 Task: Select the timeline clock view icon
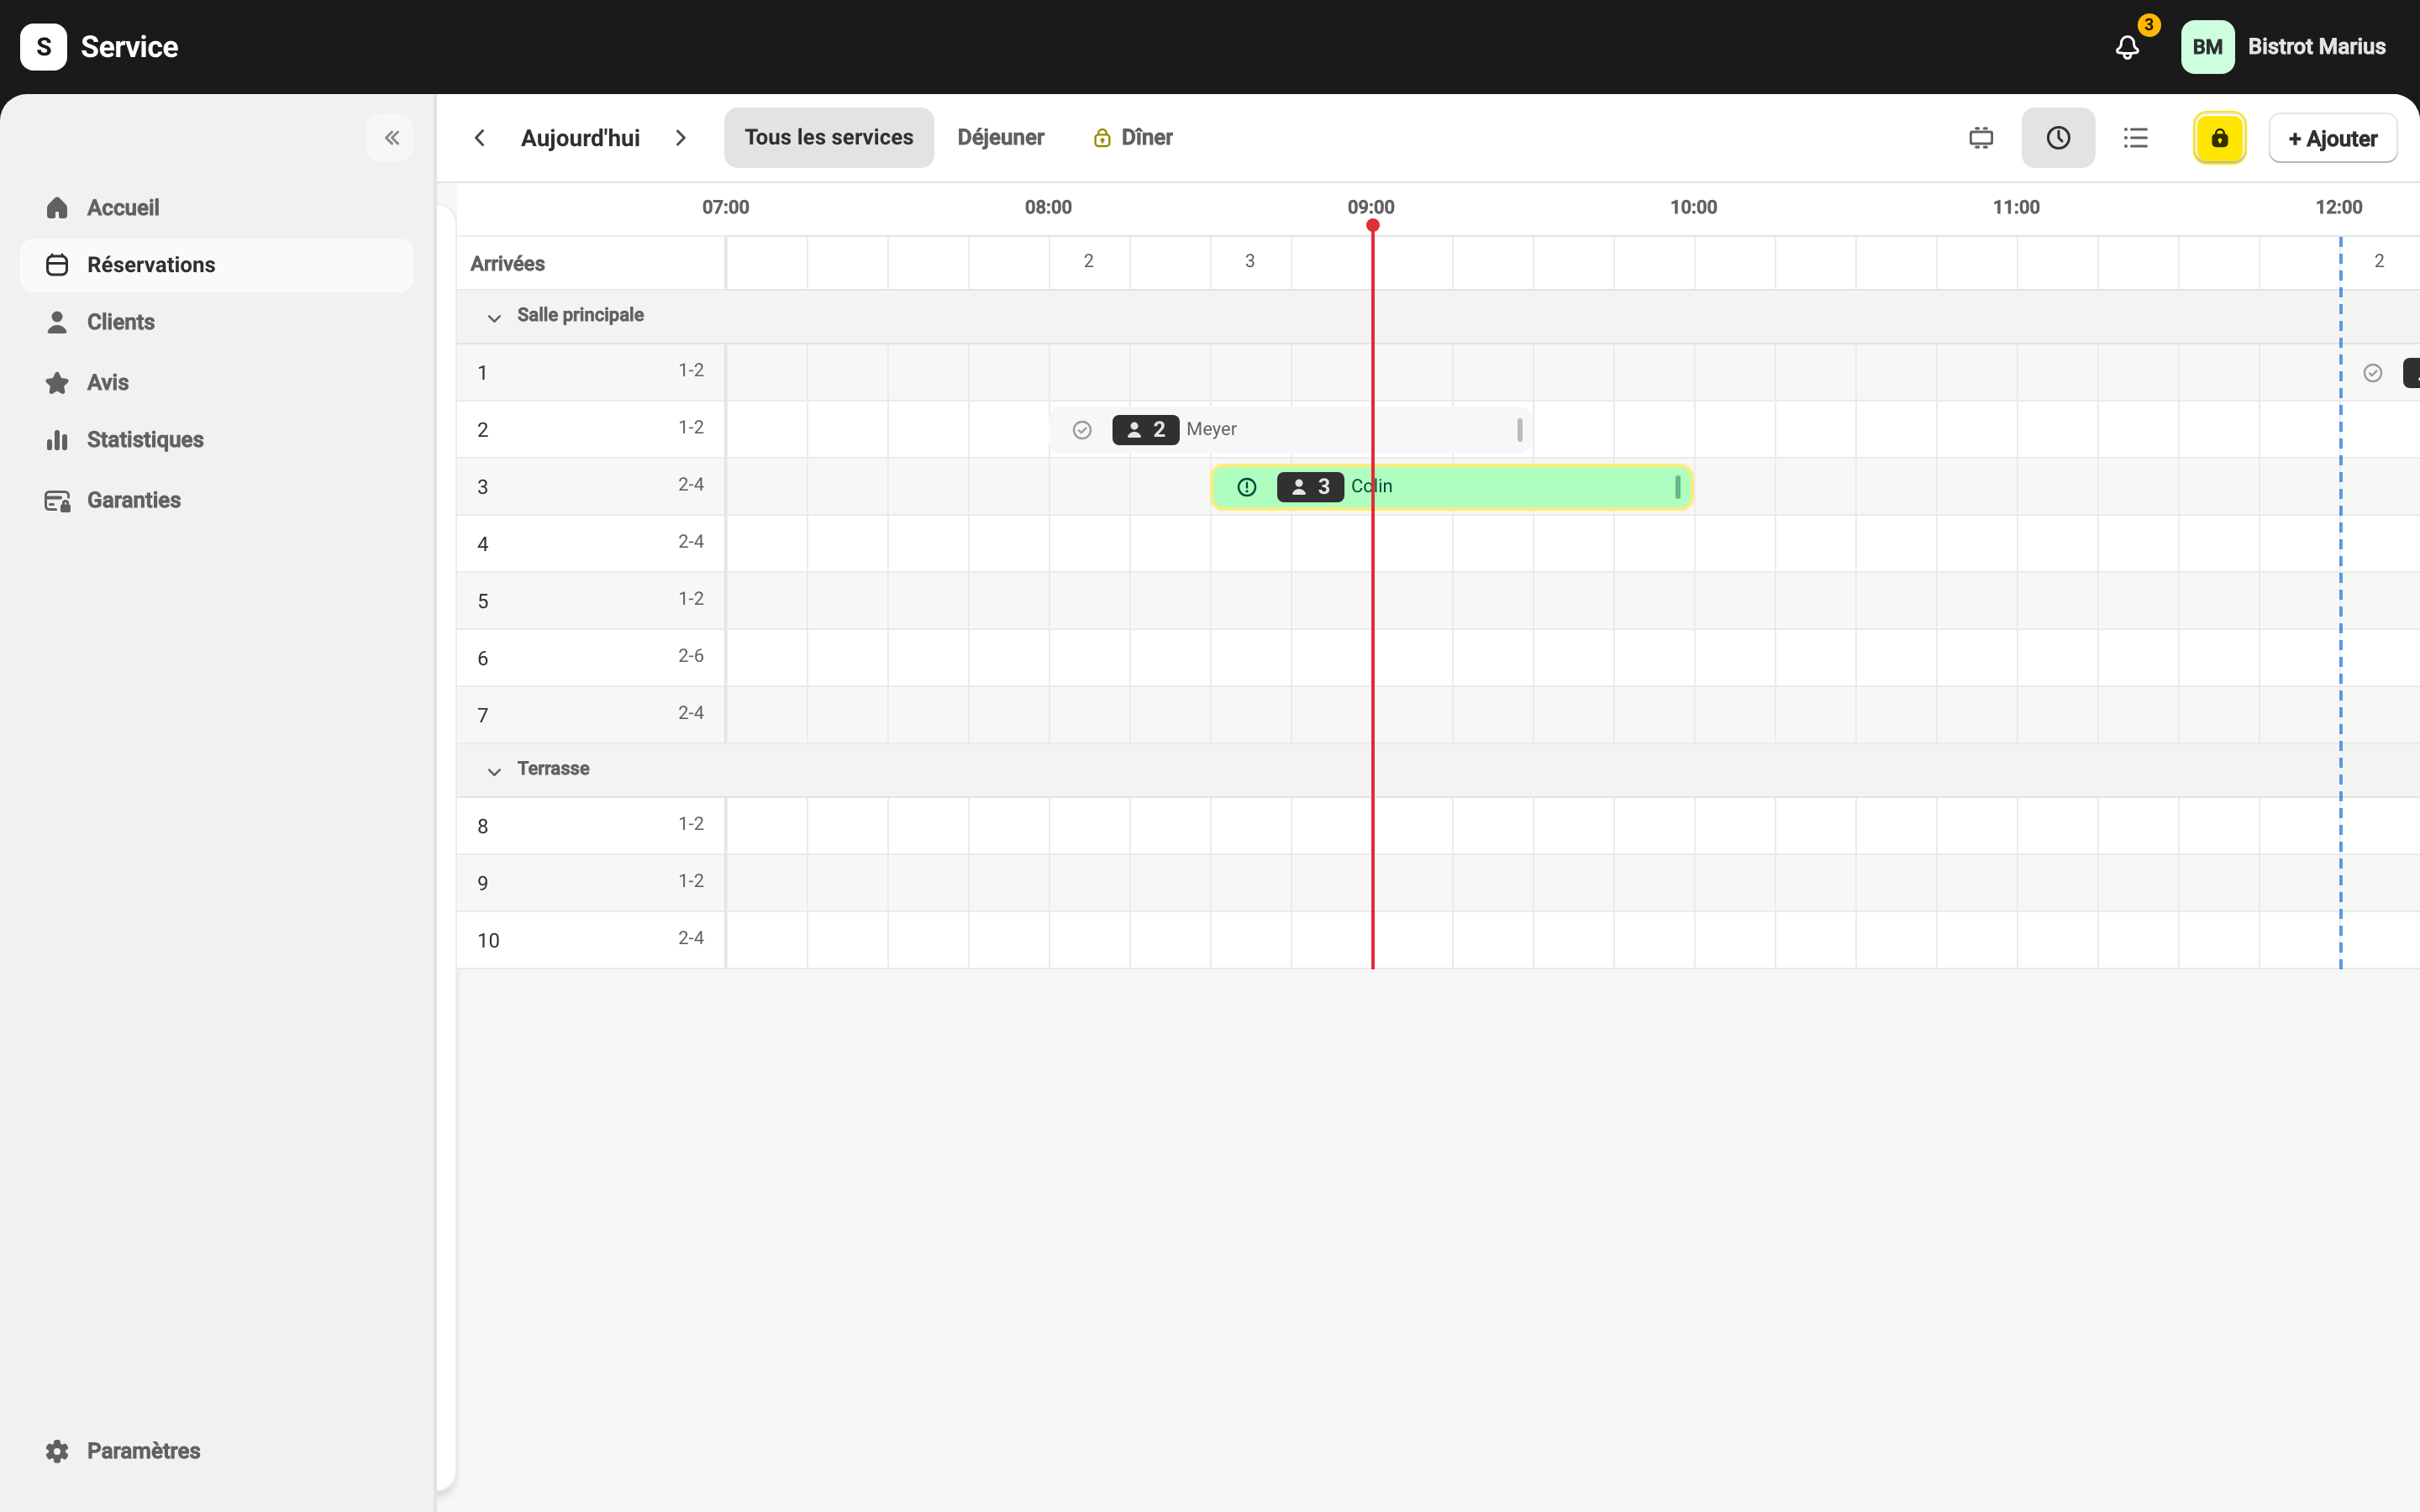point(2058,138)
